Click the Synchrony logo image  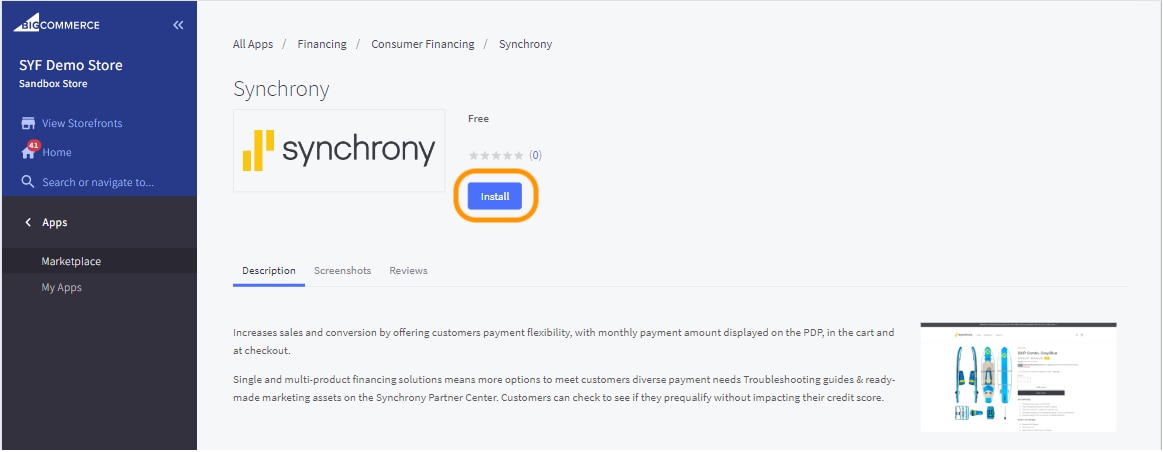click(339, 151)
